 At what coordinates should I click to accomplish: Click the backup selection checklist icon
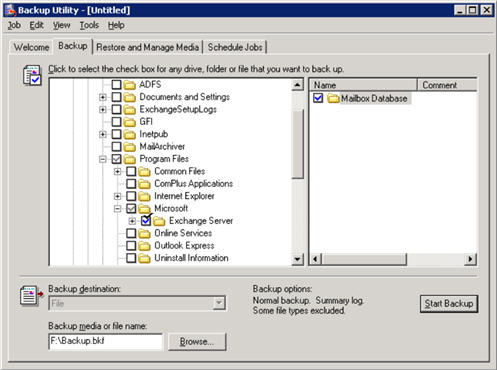point(32,75)
